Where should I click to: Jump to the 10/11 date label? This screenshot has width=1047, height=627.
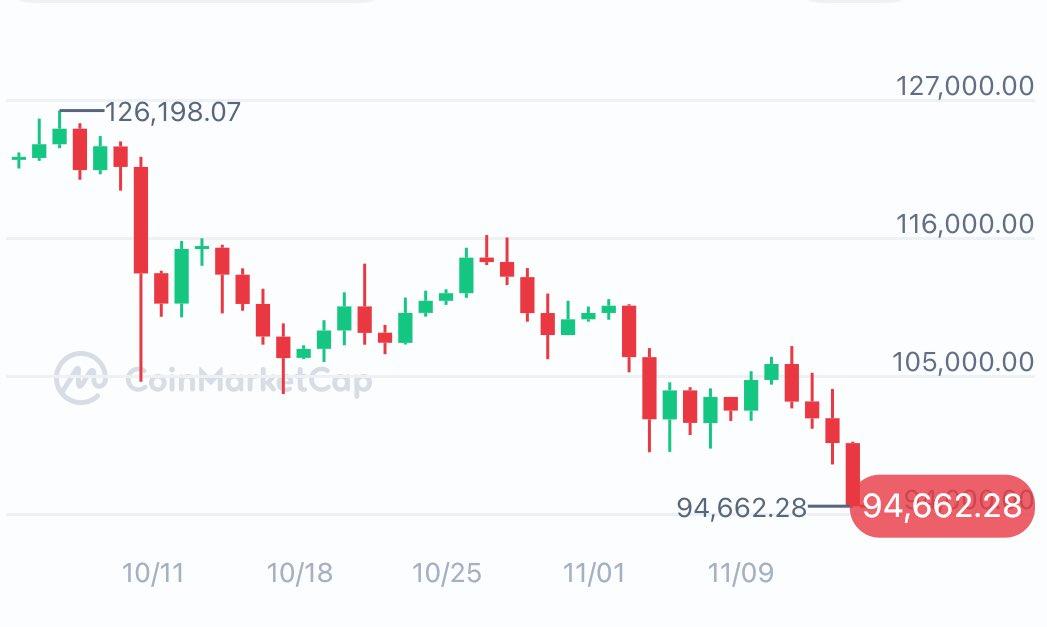tap(154, 573)
